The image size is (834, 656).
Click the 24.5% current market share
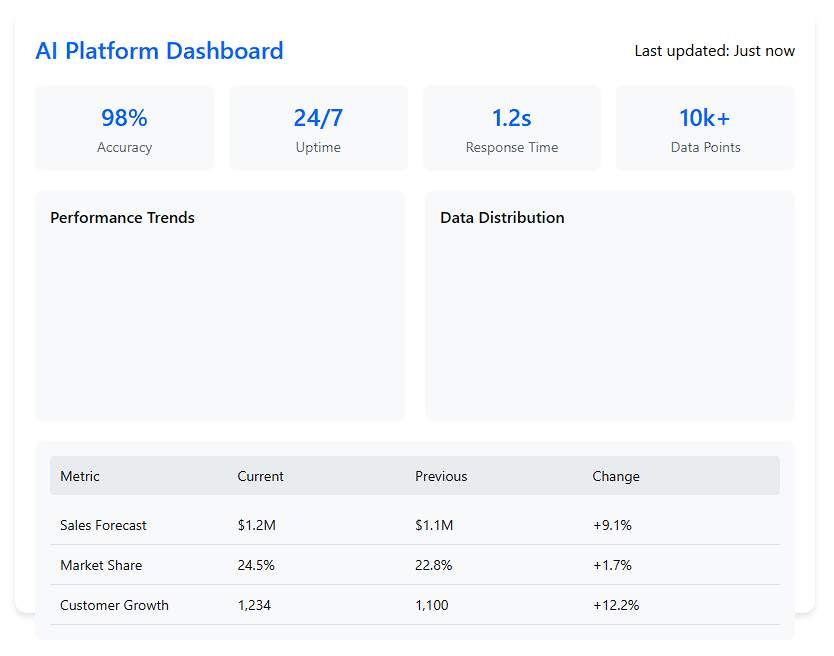(x=256, y=565)
